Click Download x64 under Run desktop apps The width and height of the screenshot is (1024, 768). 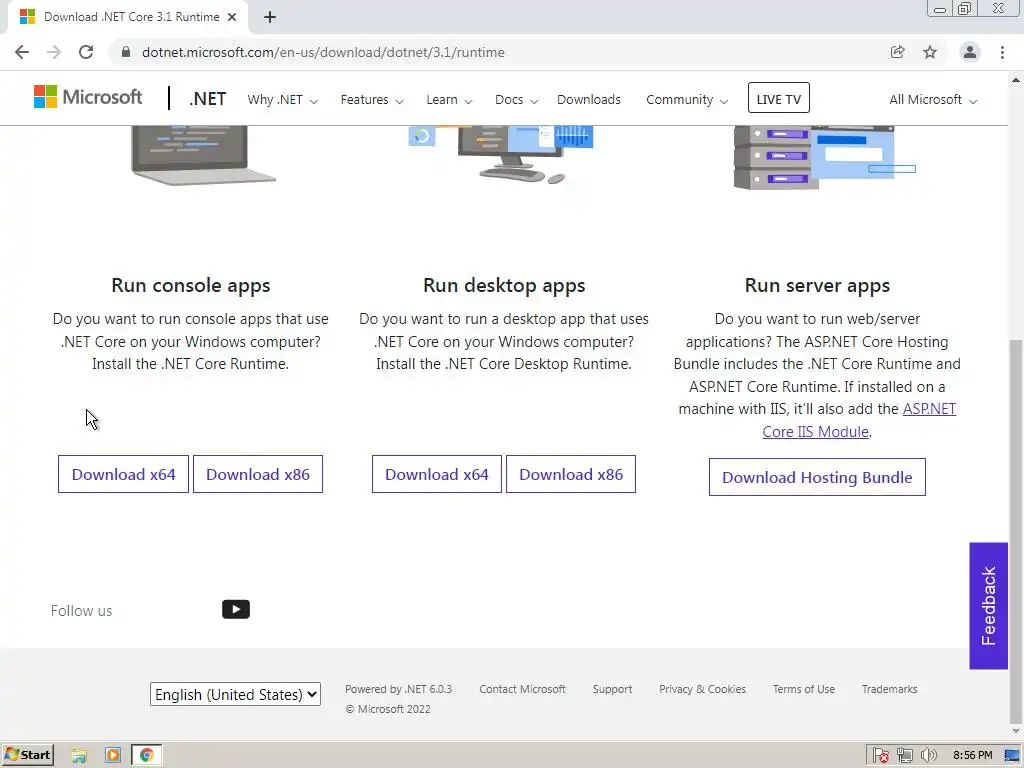436,474
